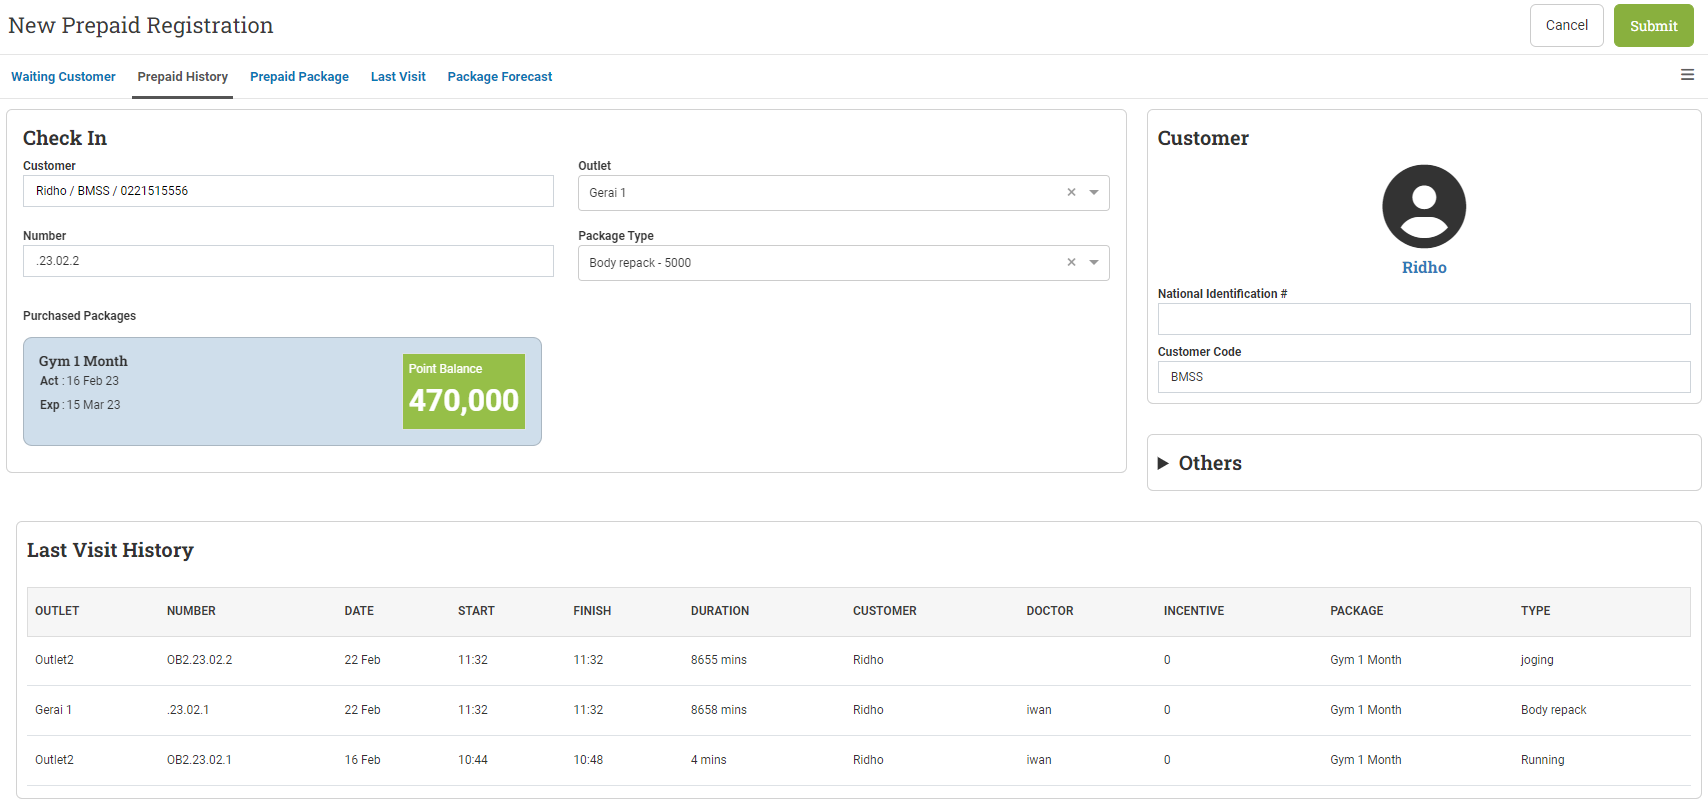Click the Number input field
The height and width of the screenshot is (805, 1708).
click(x=288, y=261)
